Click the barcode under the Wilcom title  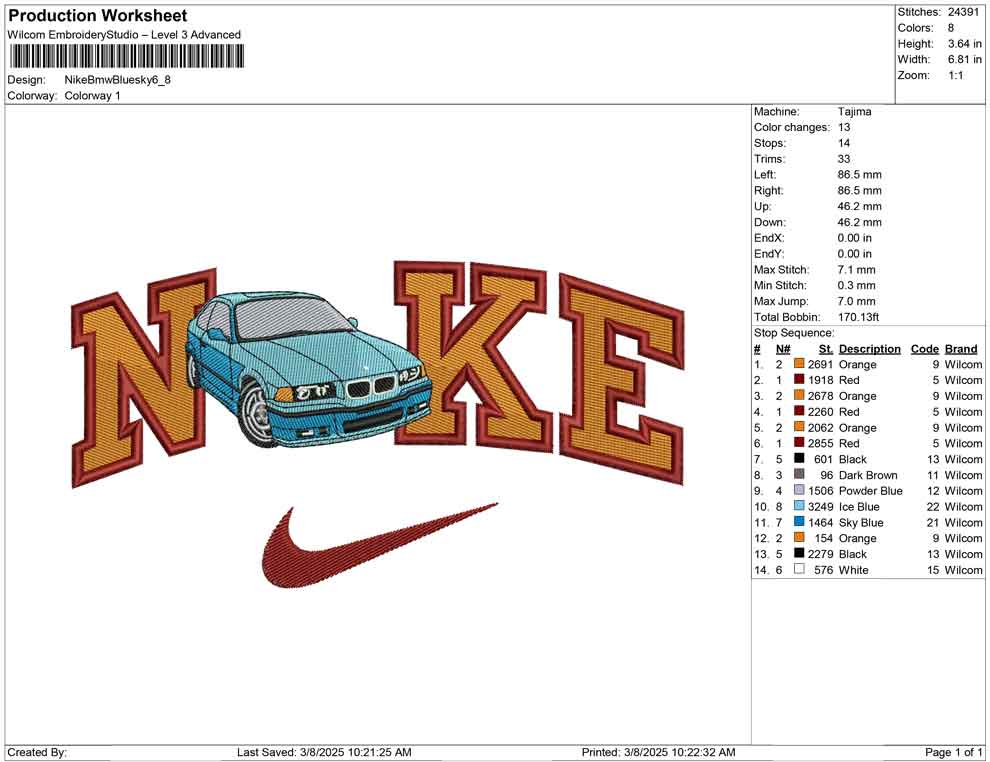[x=126, y=57]
